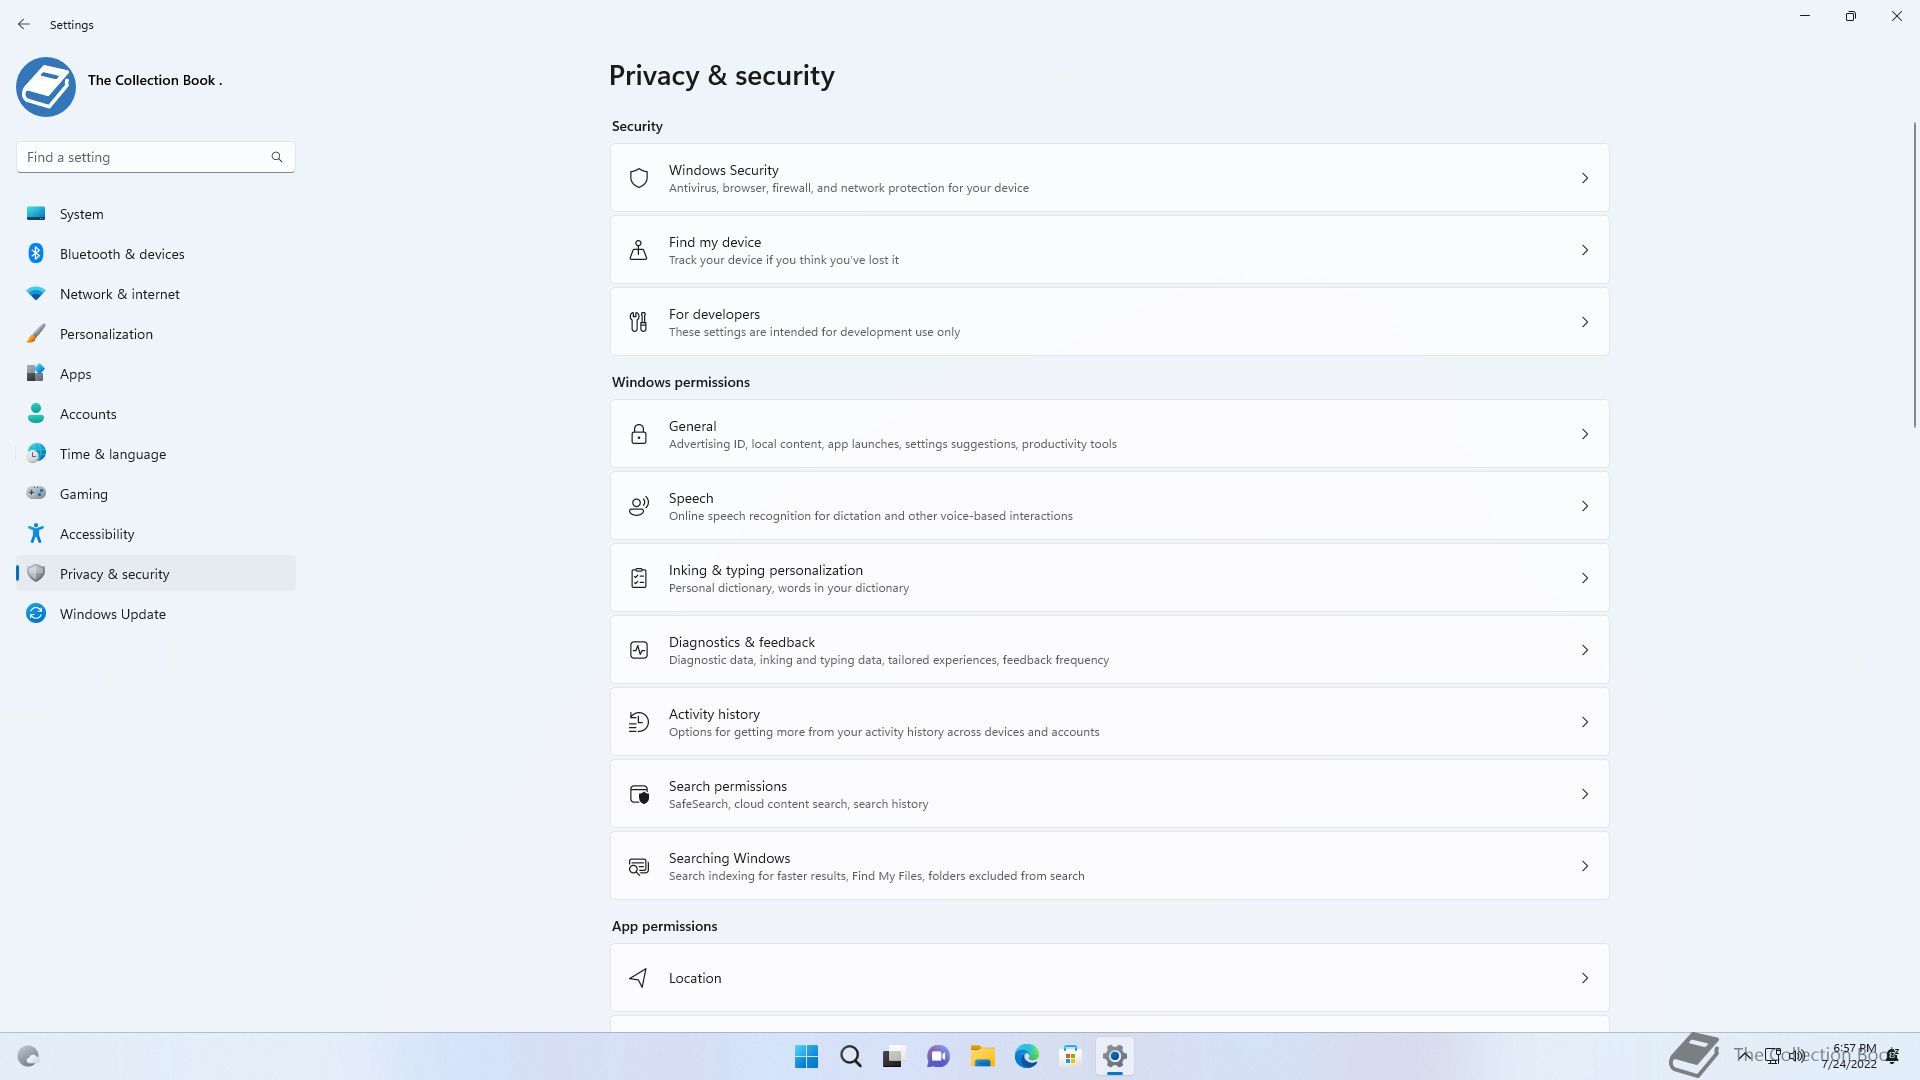Screen dimensions: 1920x1080
Task: Expand Diagnostics & feedback chevron
Action: (1585, 650)
